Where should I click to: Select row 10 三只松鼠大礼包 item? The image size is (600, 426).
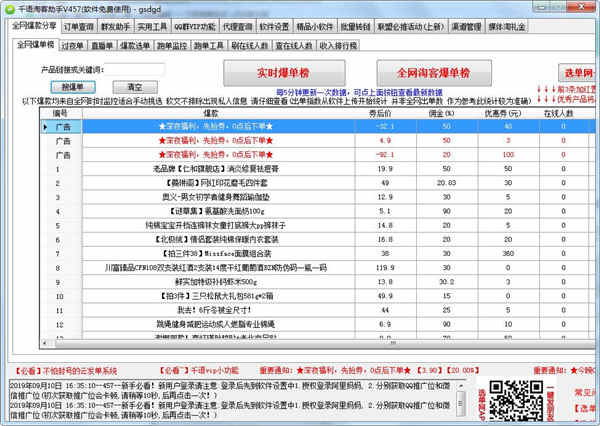216,296
